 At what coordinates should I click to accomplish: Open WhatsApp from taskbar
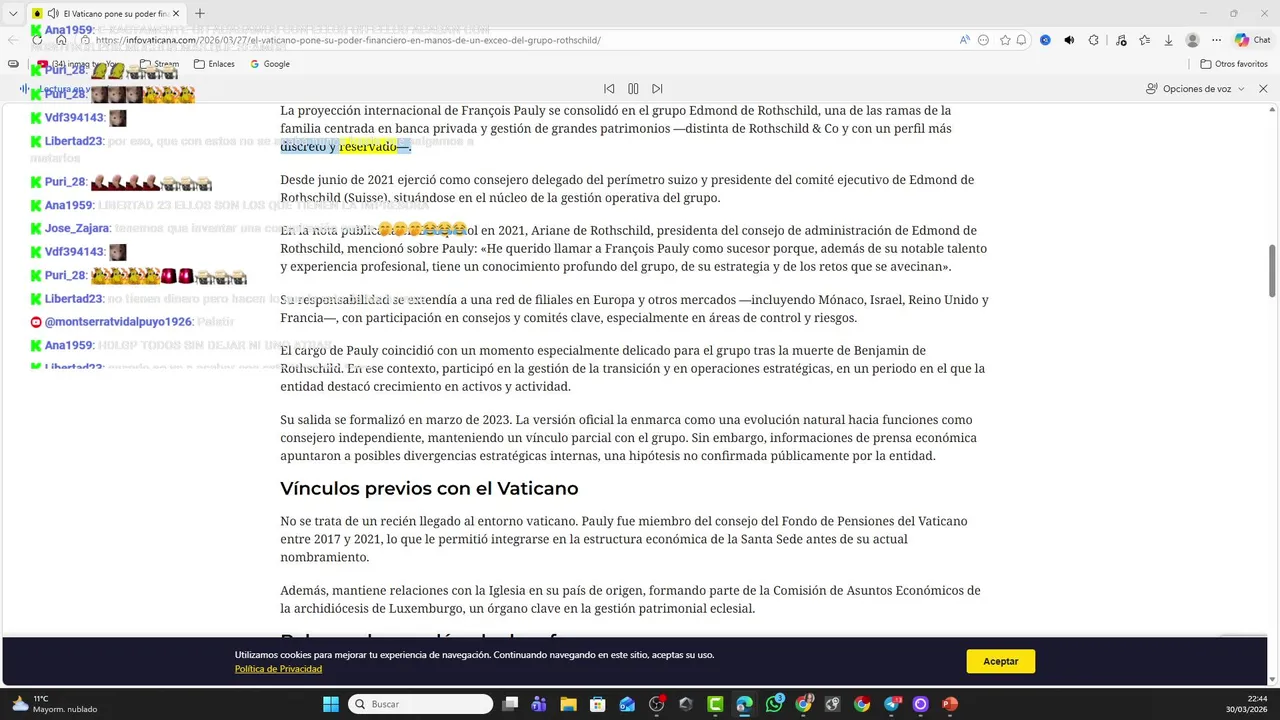click(x=774, y=704)
